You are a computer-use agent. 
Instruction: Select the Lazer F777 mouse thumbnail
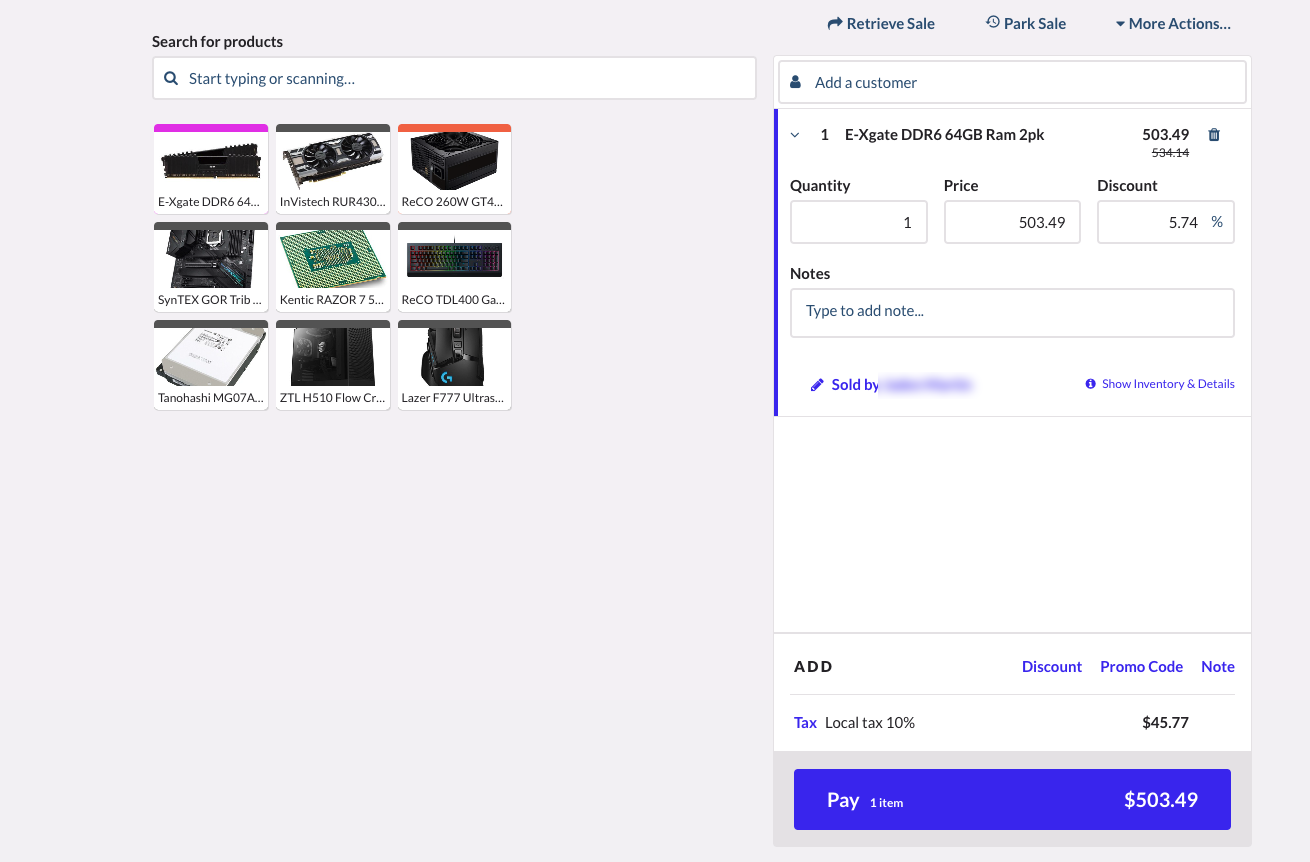click(x=454, y=364)
